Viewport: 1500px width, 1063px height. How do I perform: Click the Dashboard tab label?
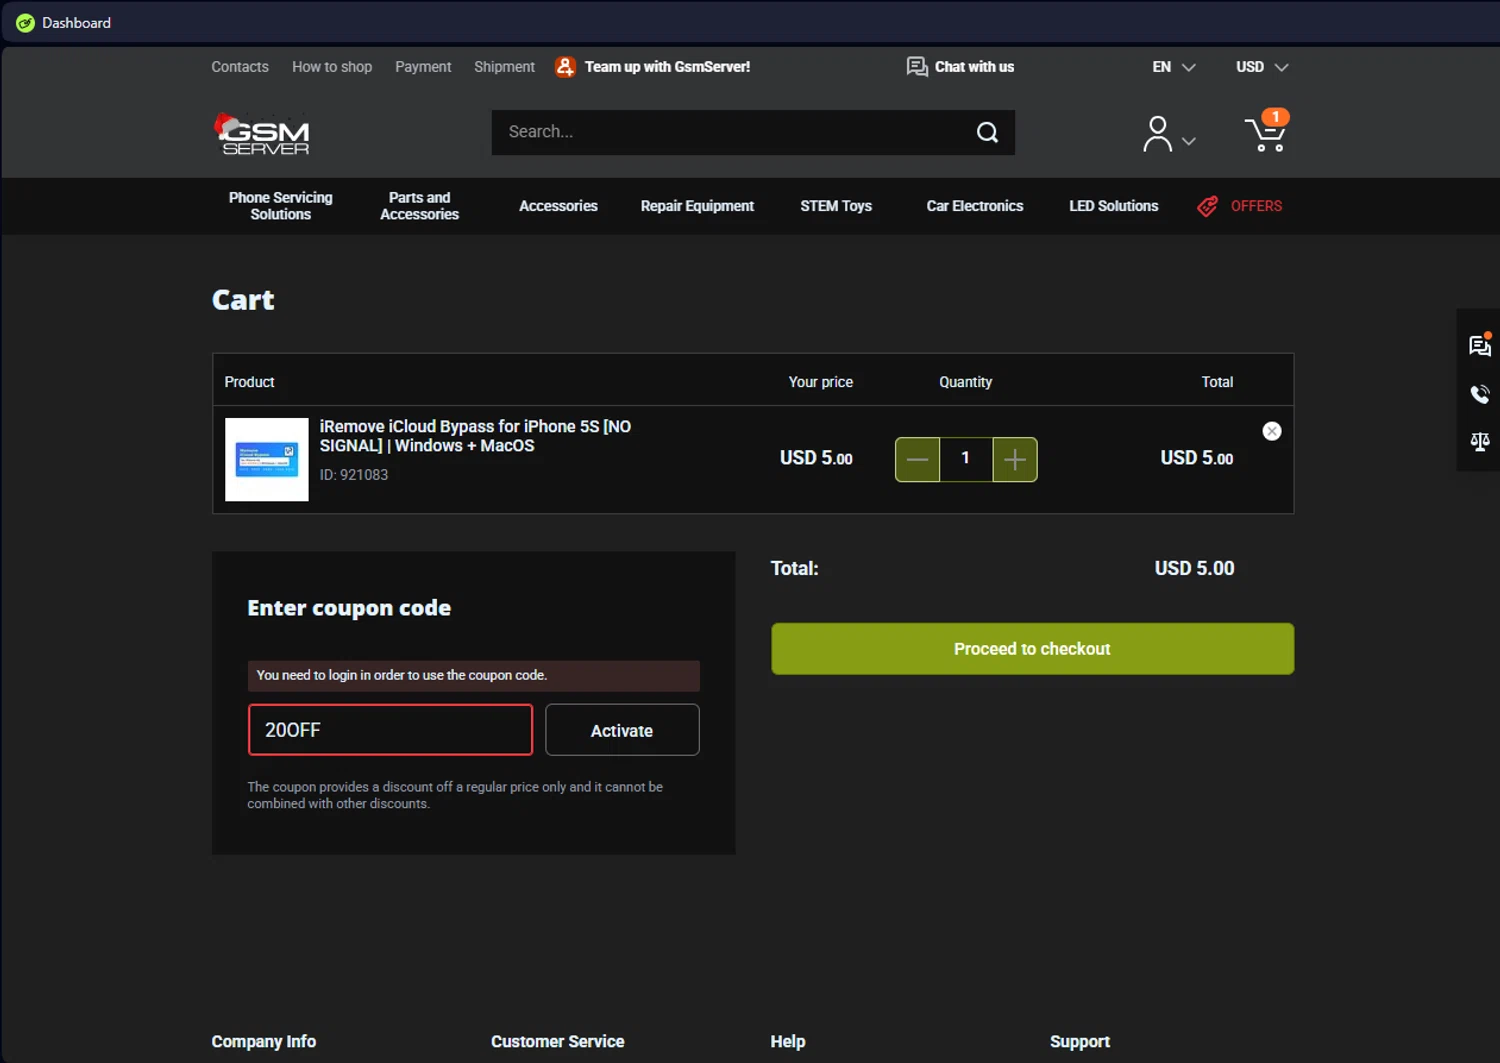point(76,23)
